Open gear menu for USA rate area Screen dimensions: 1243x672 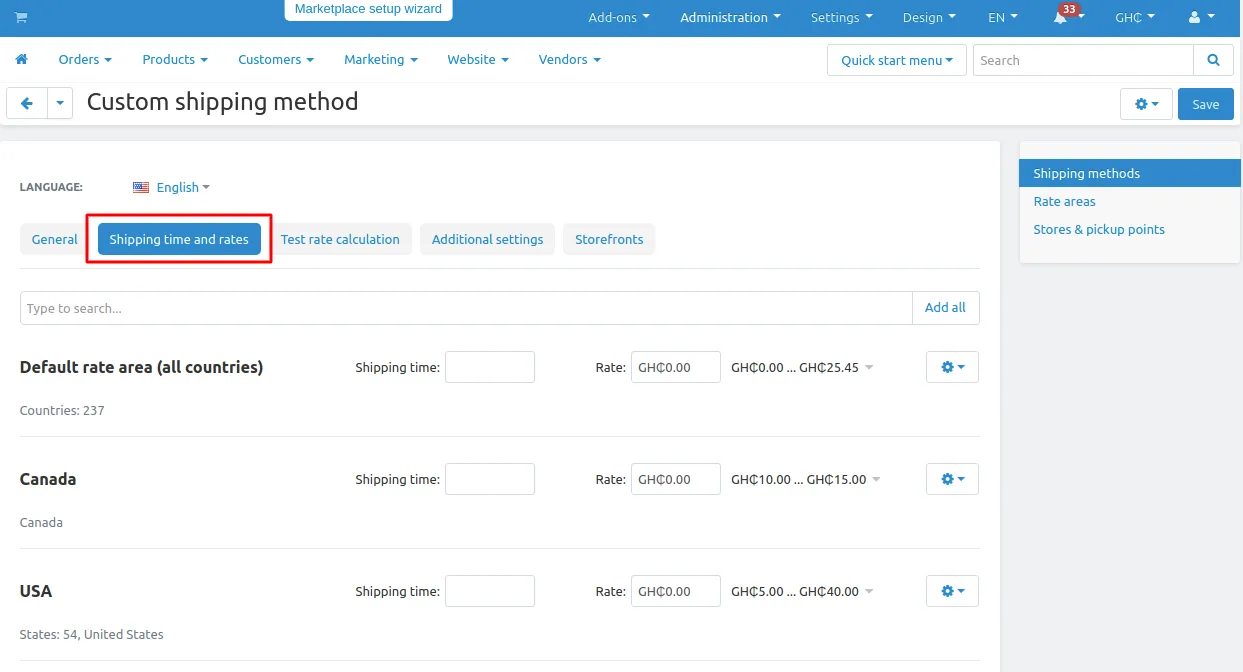pyautogui.click(x=952, y=591)
